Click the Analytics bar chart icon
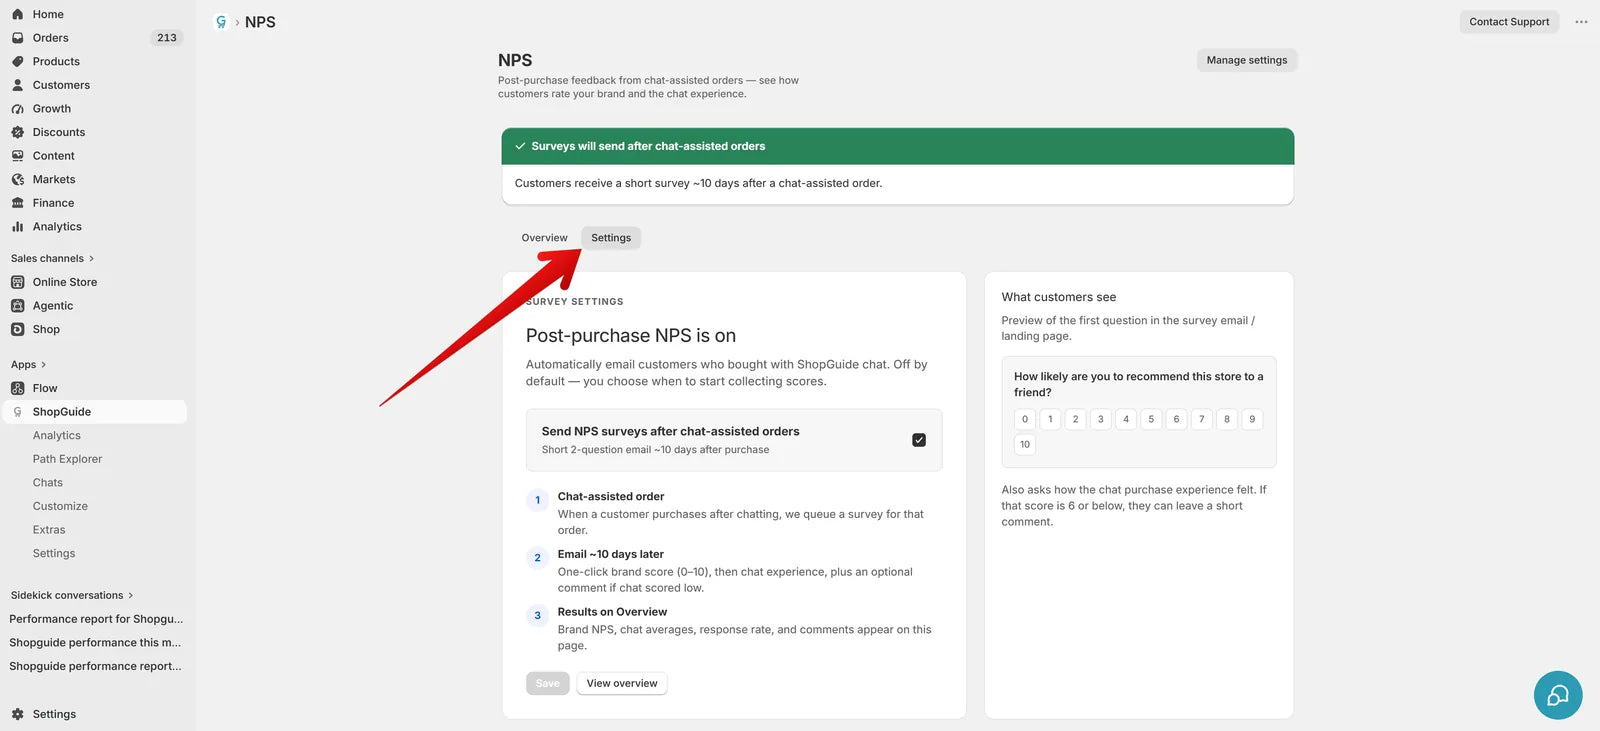This screenshot has height=731, width=1600. 17,227
